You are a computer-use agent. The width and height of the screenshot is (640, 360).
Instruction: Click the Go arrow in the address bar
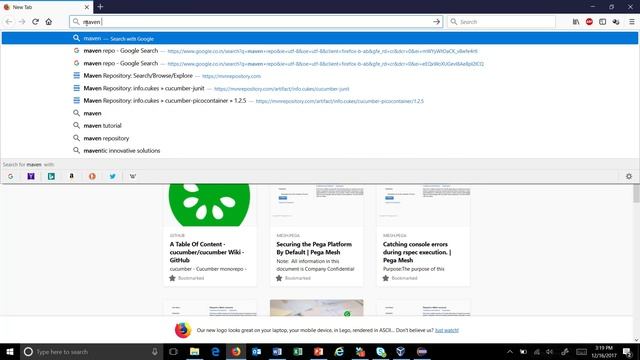pos(436,22)
